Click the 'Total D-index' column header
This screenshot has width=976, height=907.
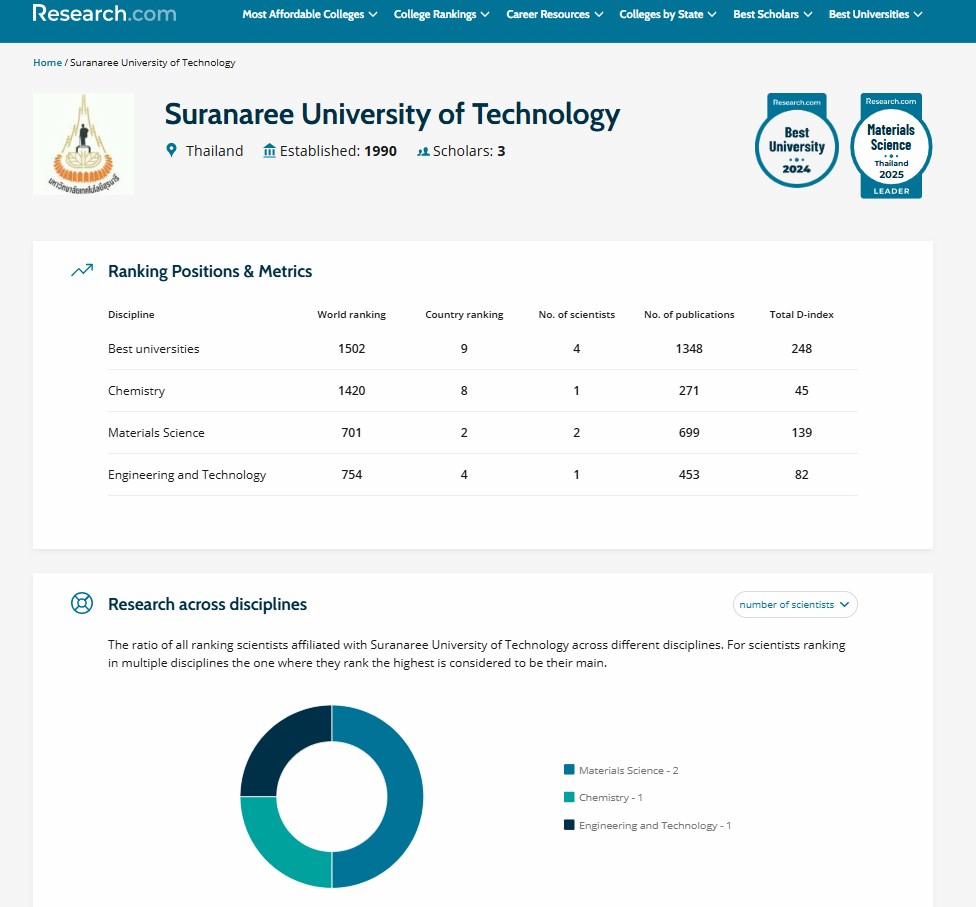click(x=802, y=314)
